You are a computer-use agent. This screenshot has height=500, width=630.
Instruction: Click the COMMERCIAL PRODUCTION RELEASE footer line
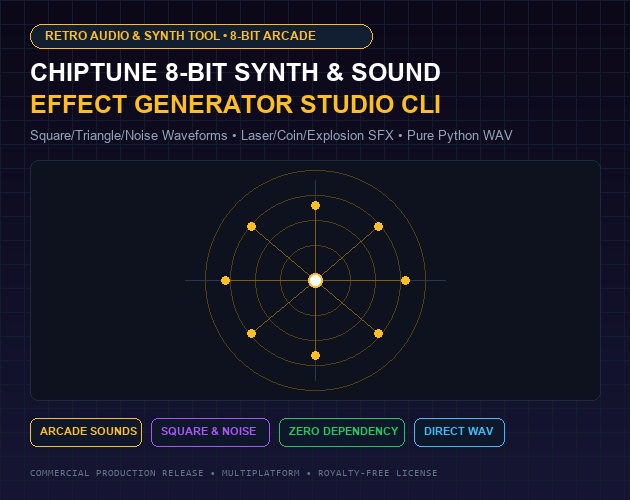point(233,473)
